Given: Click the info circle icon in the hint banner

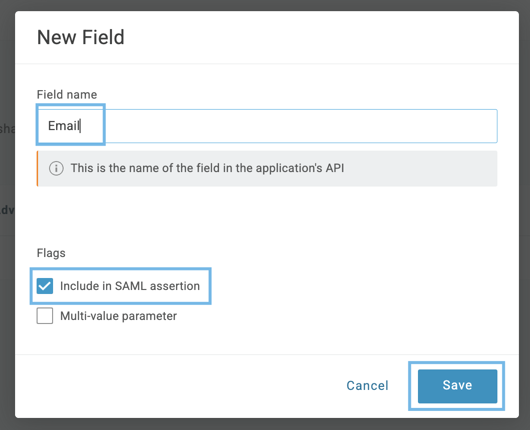Looking at the screenshot, I should [x=56, y=168].
